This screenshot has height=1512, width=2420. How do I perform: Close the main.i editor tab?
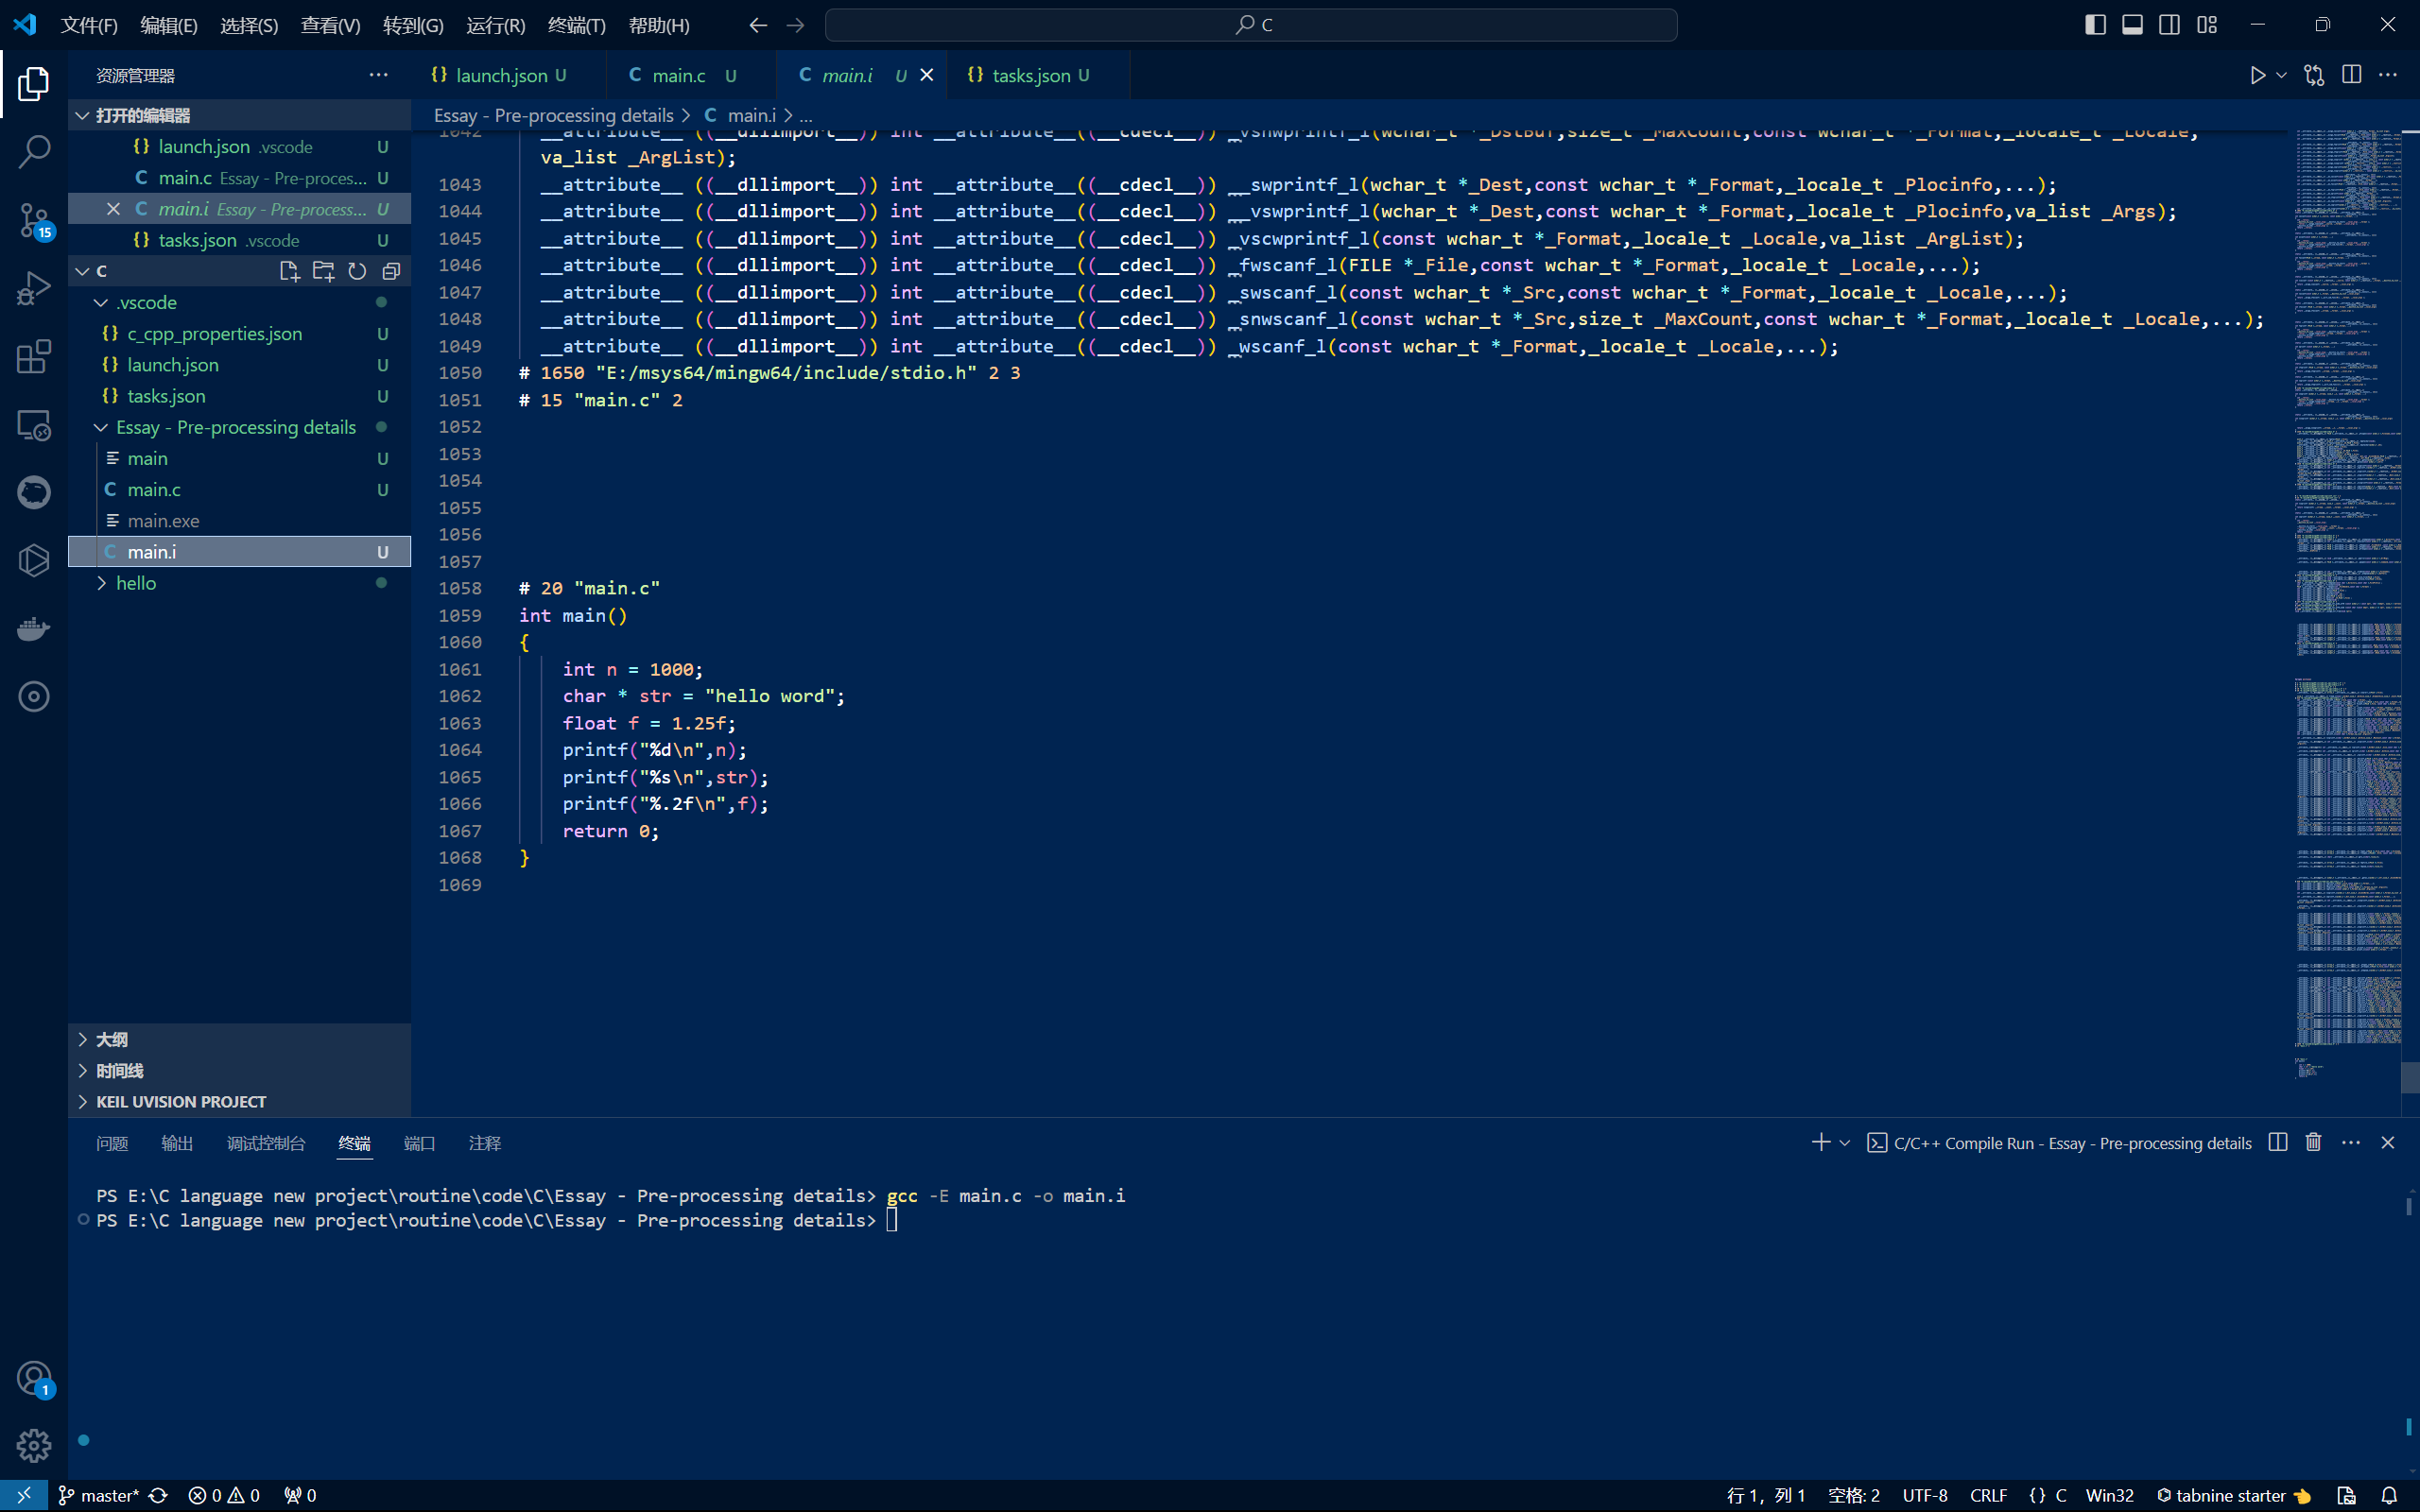pyautogui.click(x=927, y=75)
